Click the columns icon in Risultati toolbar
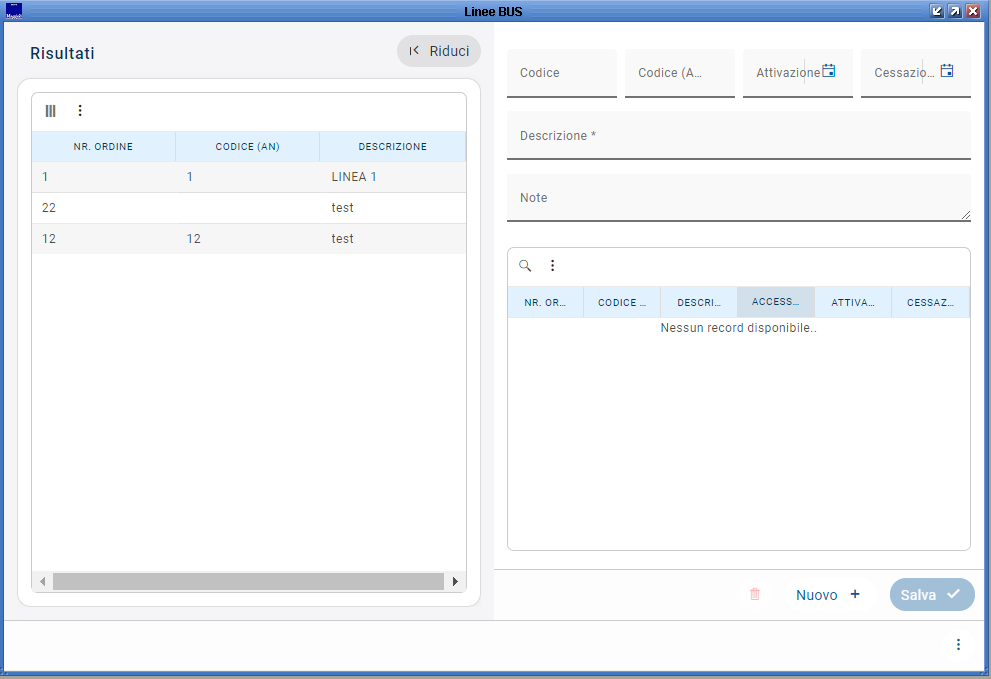 pos(51,111)
